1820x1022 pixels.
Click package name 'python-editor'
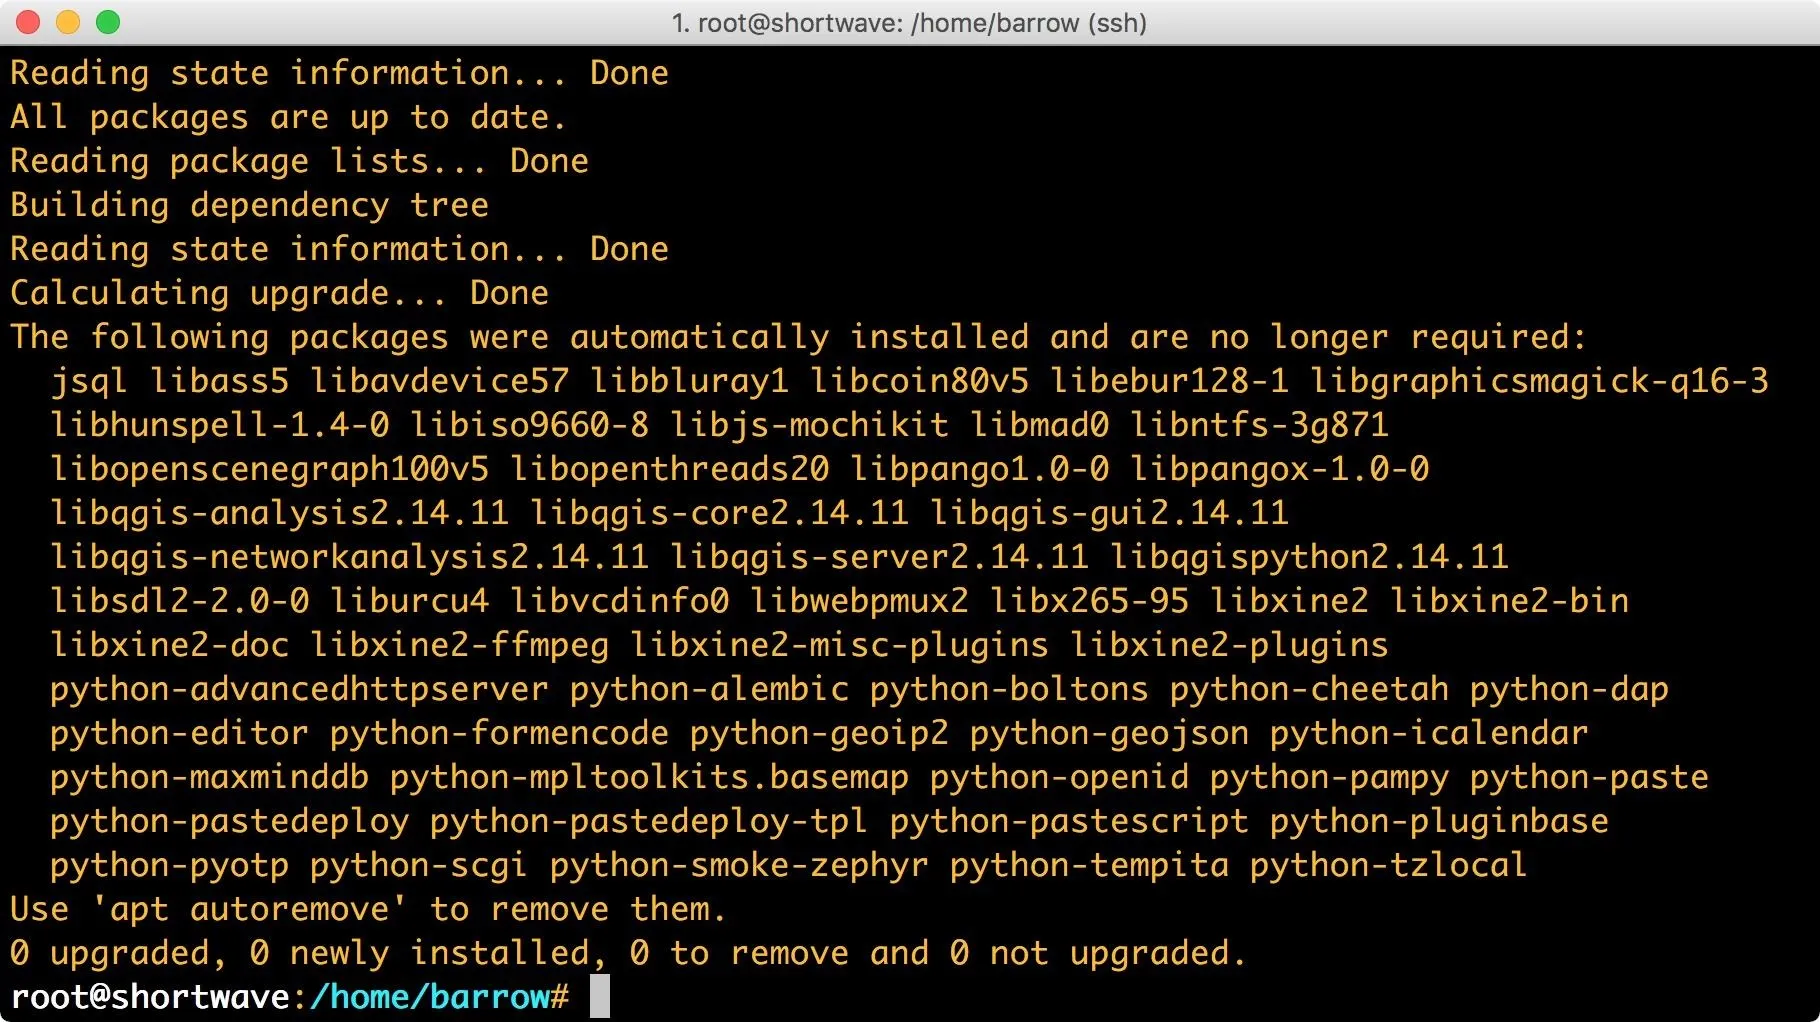pos(180,733)
